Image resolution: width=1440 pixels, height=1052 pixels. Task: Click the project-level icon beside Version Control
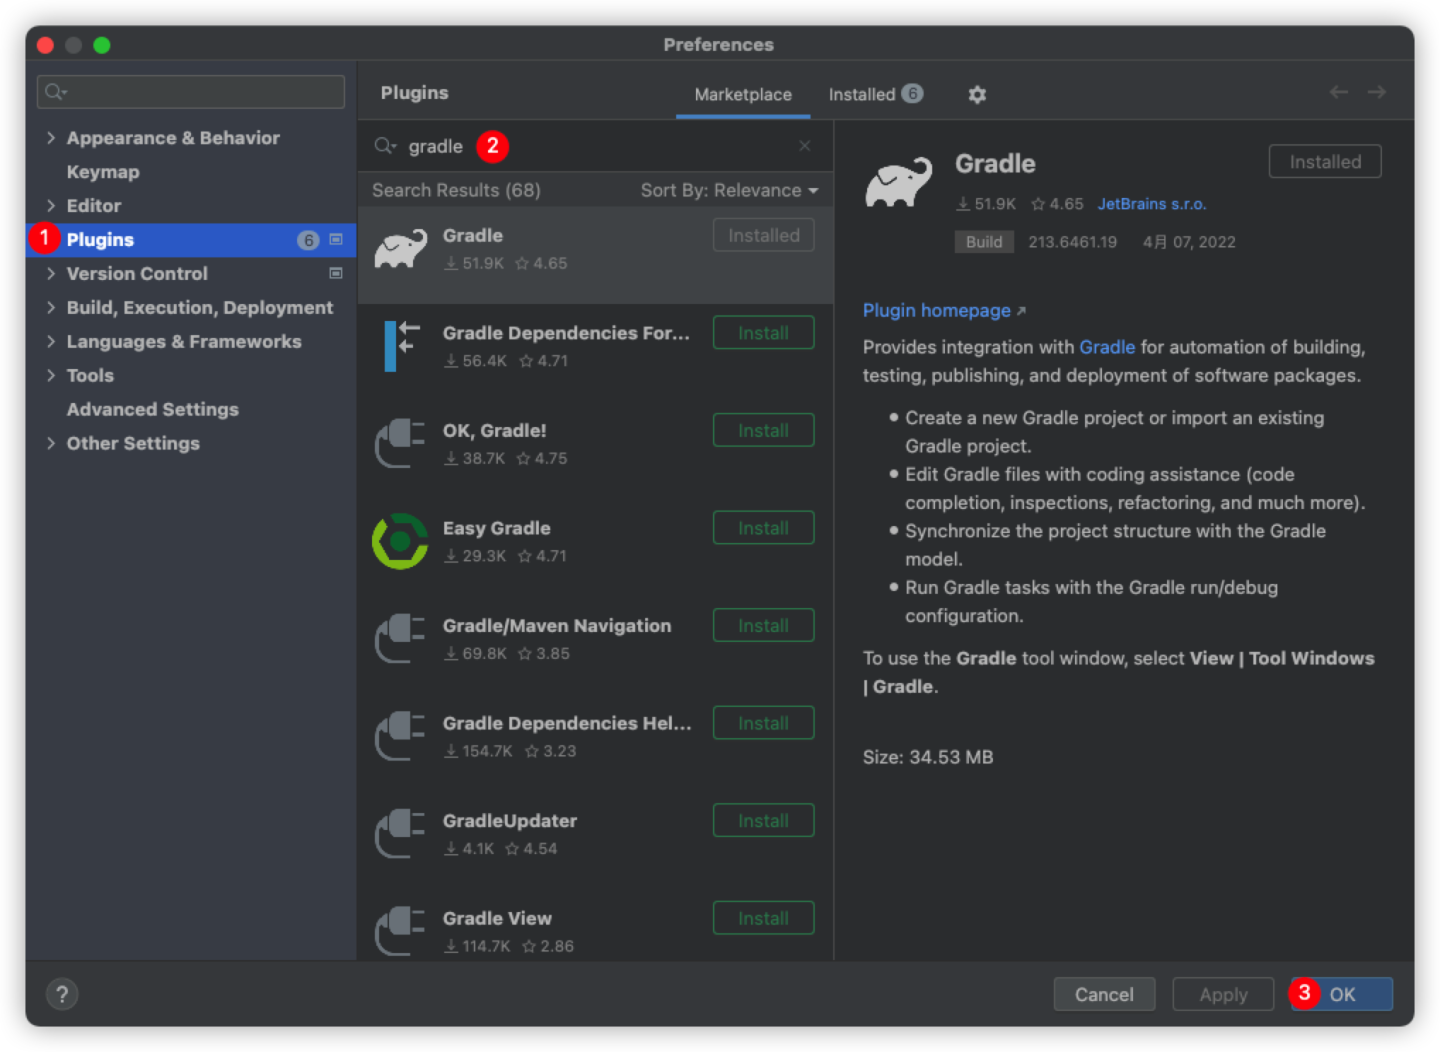coord(336,273)
